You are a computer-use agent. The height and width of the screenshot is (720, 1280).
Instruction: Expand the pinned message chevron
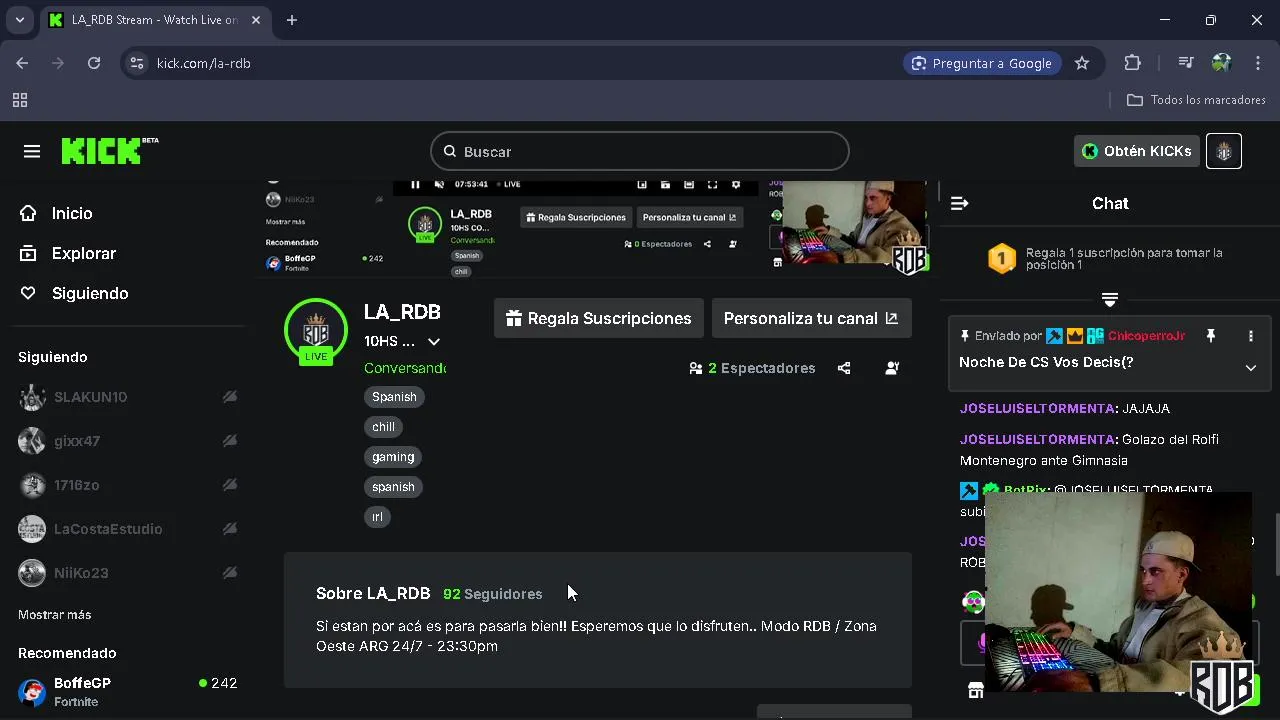coord(1251,368)
